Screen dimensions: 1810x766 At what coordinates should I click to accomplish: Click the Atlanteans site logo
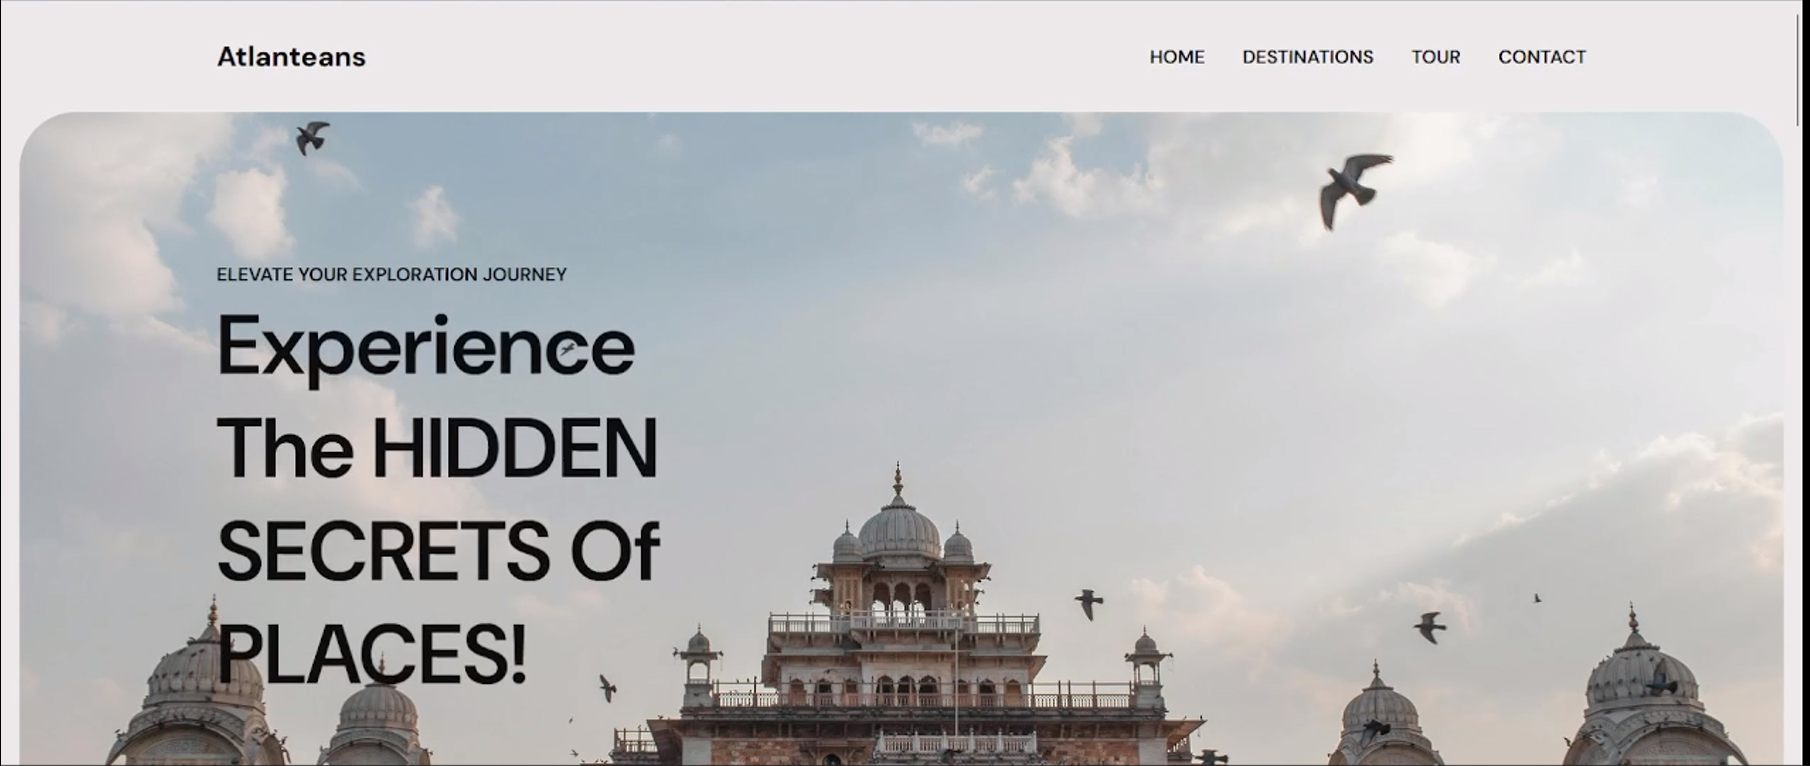coord(291,57)
